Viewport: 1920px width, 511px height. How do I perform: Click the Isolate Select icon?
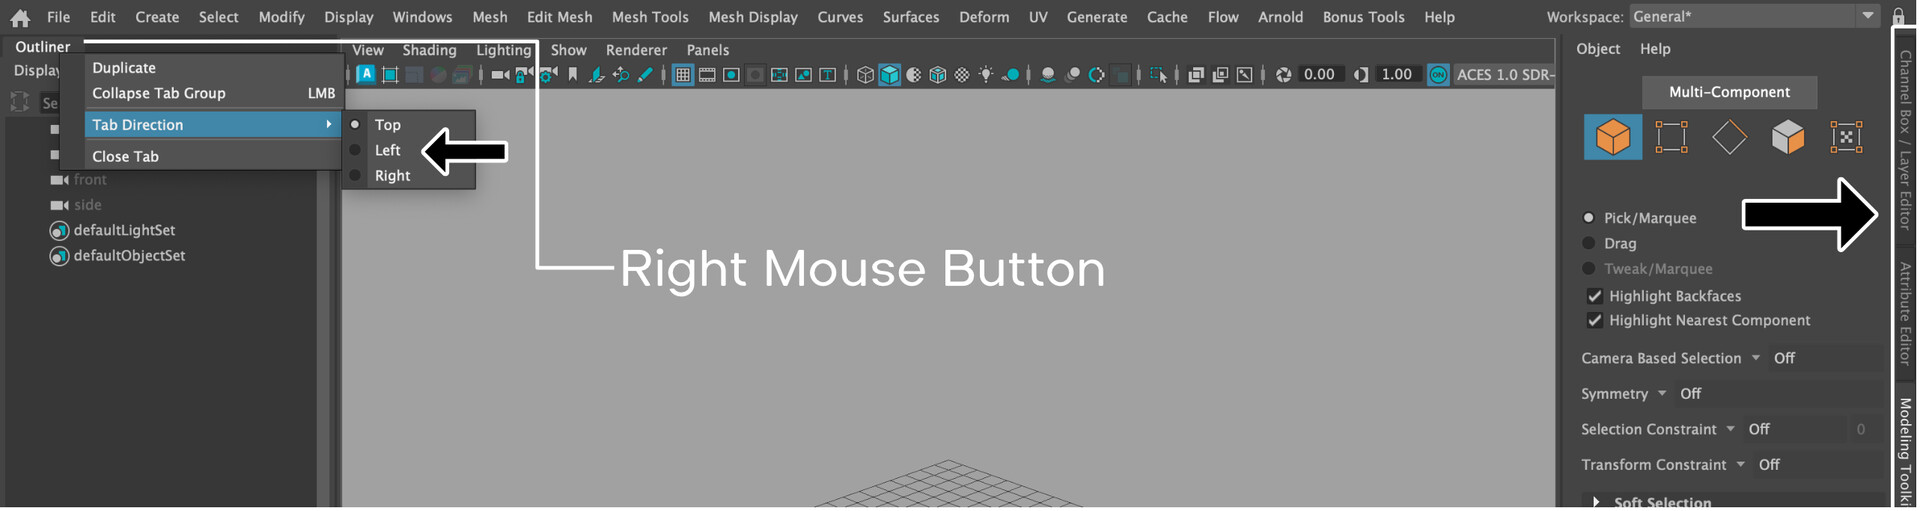[x=1159, y=75]
